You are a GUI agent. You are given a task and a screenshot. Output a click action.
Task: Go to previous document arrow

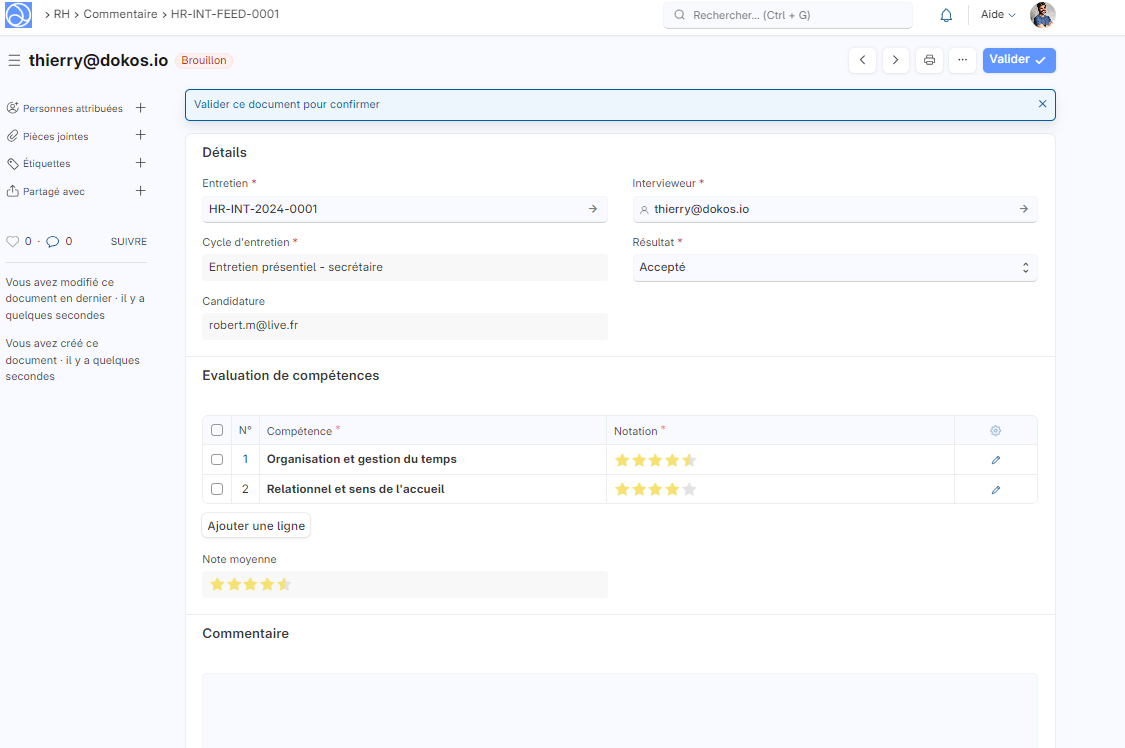pos(863,60)
